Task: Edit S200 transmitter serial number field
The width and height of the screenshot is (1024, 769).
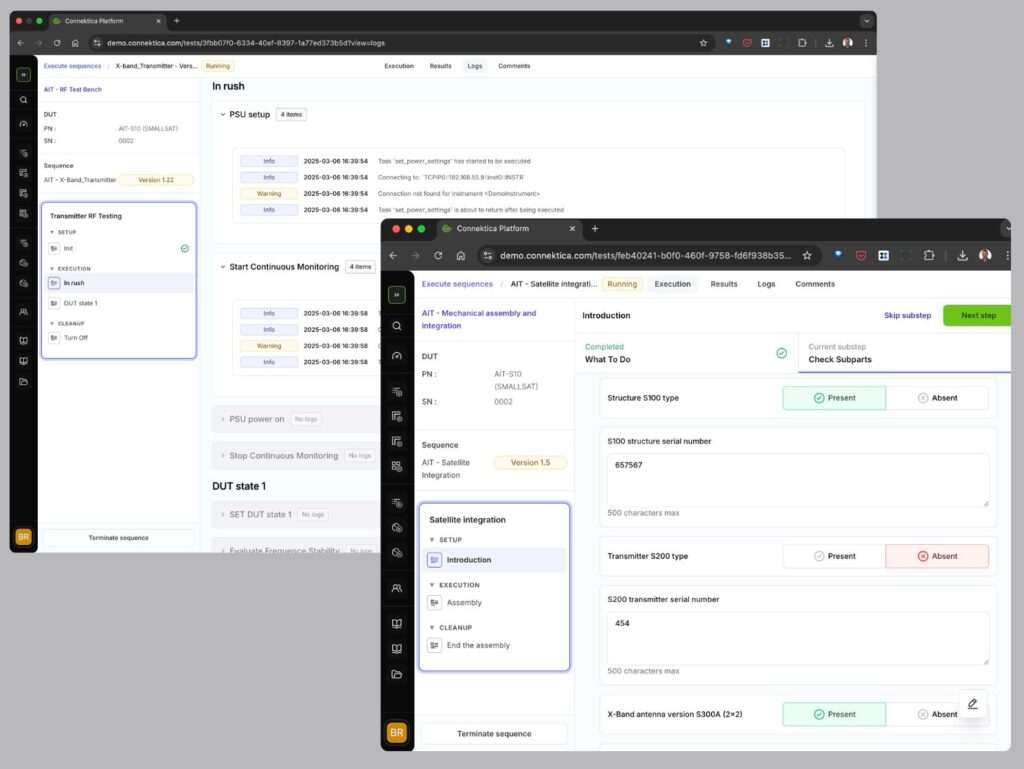Action: [x=798, y=638]
